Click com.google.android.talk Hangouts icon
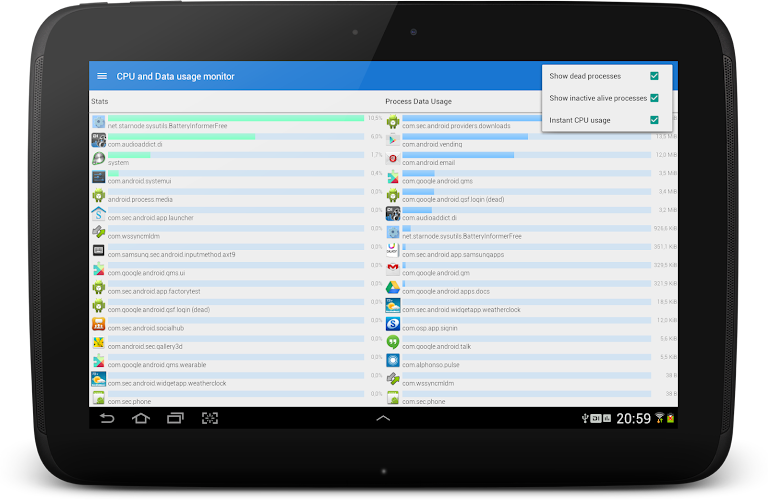Screen dimensions: 768x500 [x=393, y=342]
